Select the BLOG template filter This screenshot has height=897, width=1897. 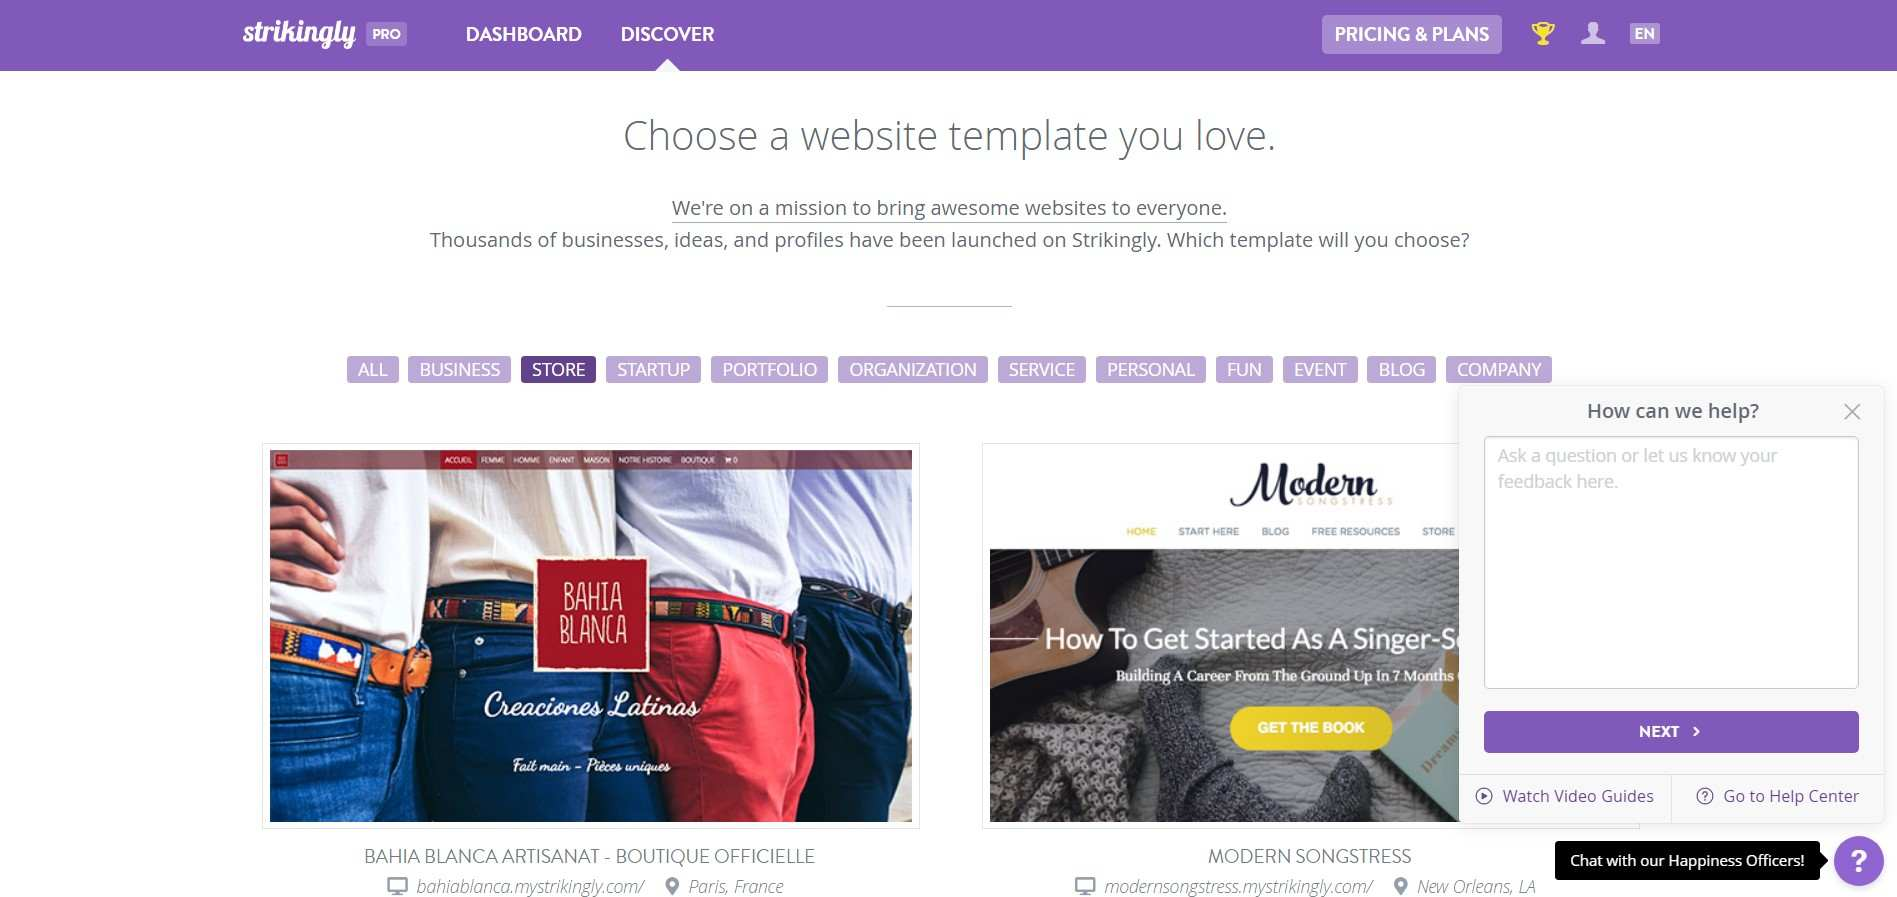coord(1402,370)
